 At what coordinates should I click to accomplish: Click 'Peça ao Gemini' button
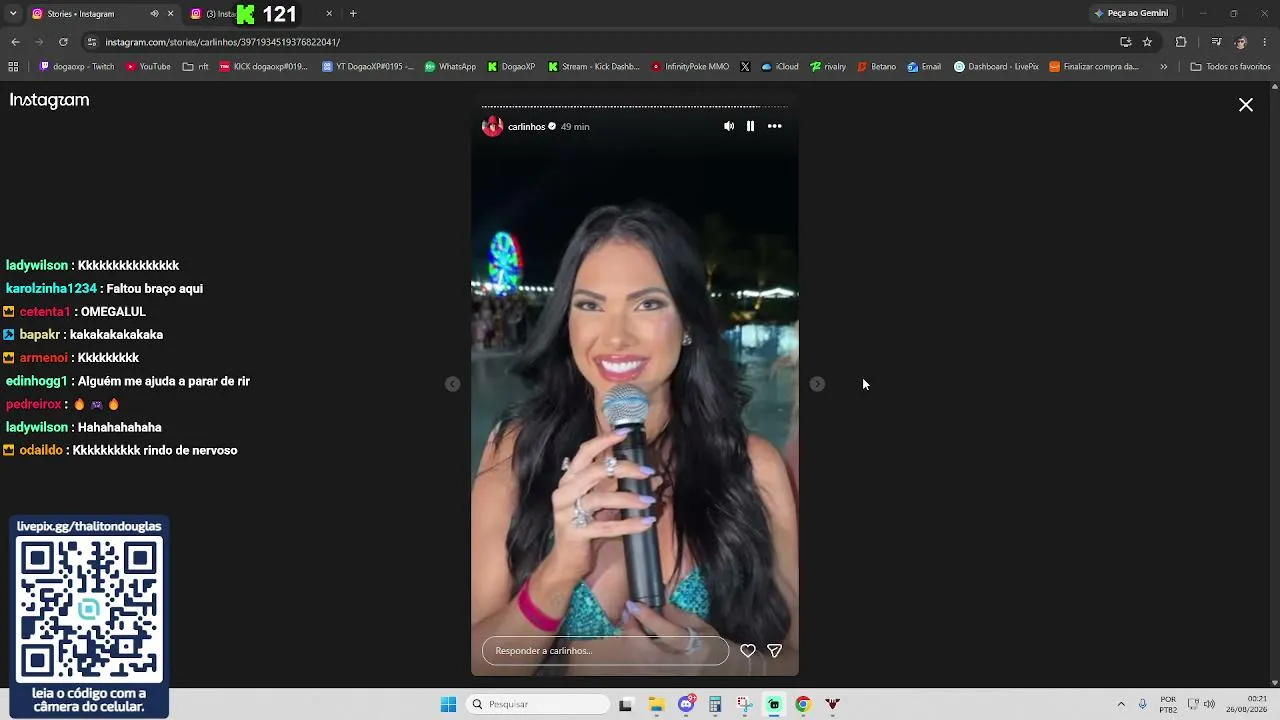click(x=1131, y=14)
